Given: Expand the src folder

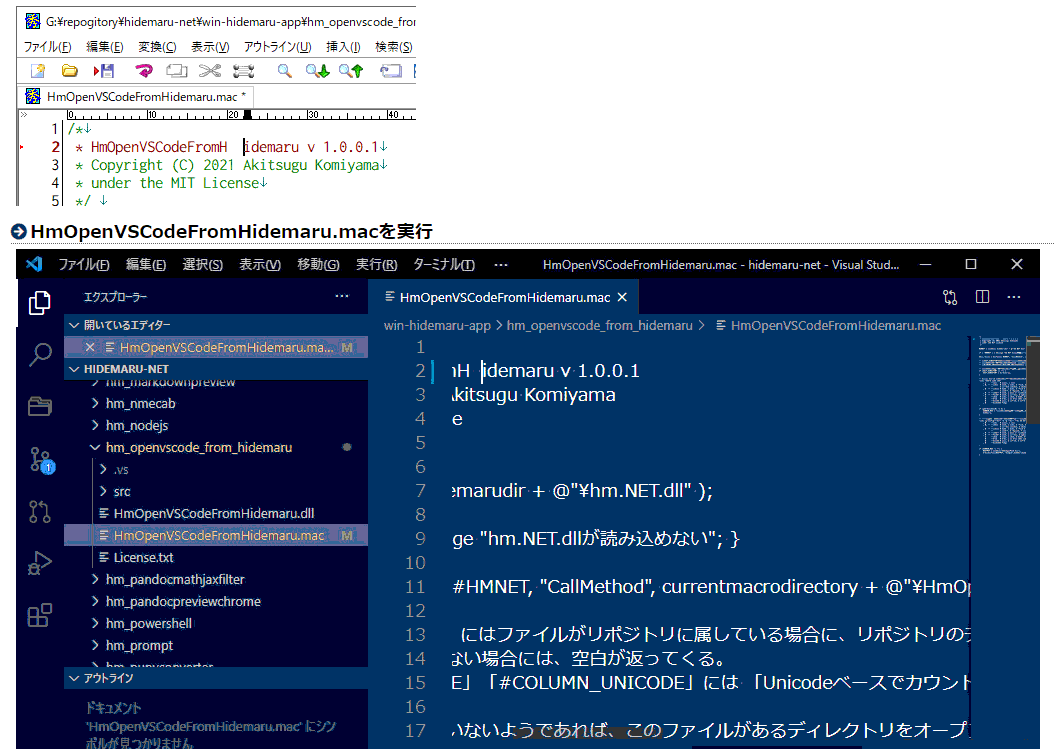Looking at the screenshot, I should 122,491.
